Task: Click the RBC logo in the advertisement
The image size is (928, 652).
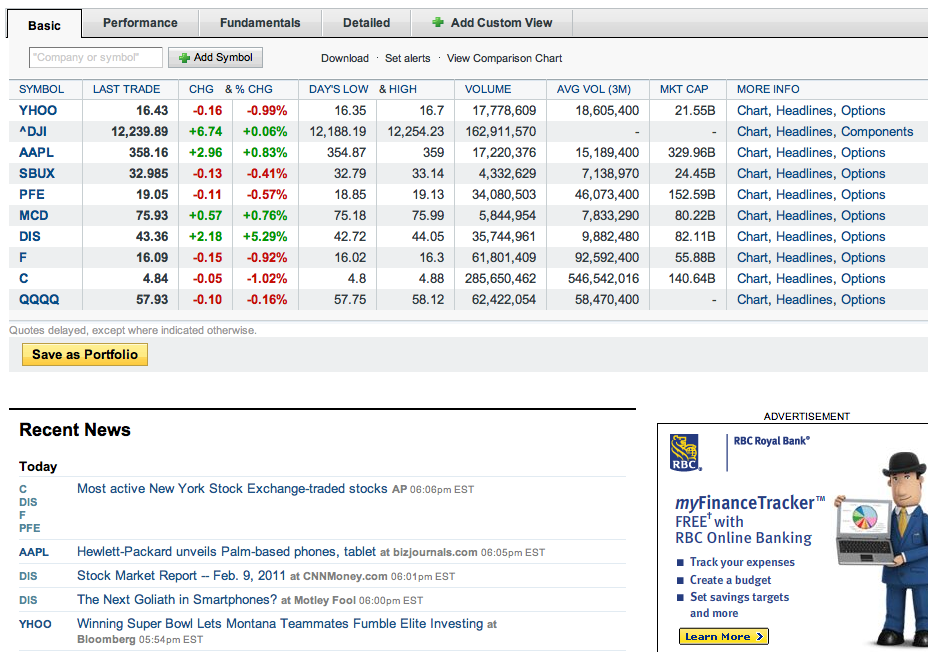Action: point(685,453)
